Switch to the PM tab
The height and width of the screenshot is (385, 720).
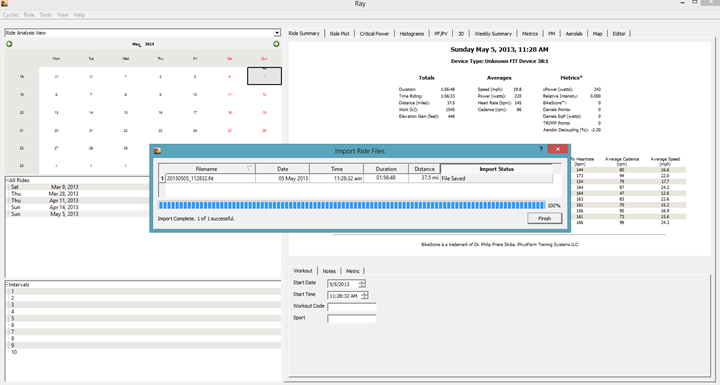(x=551, y=34)
